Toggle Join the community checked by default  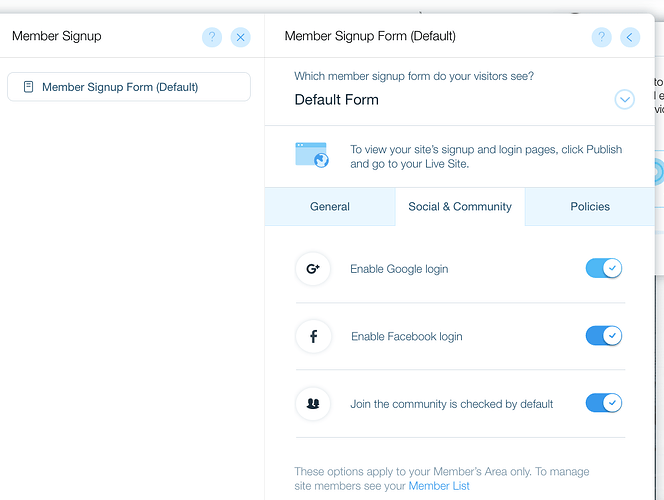point(604,403)
